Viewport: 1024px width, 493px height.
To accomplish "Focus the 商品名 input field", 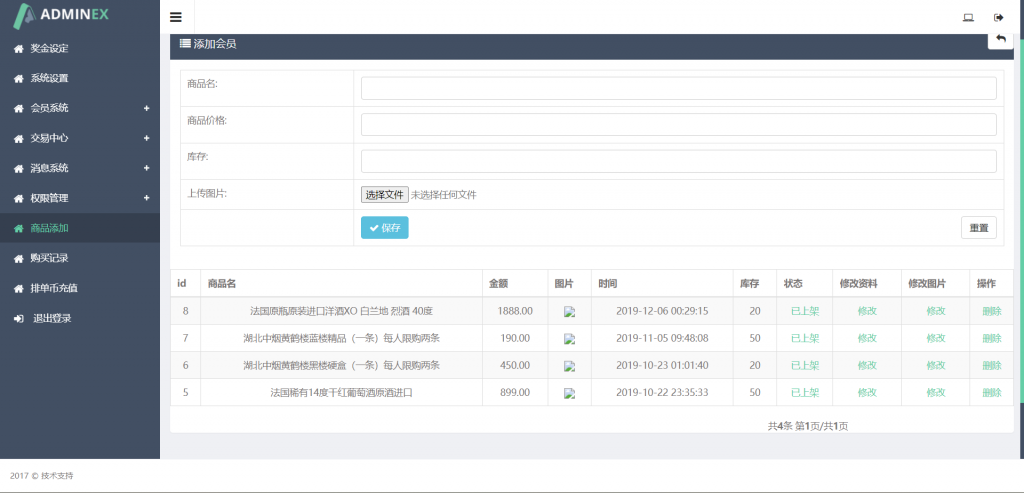I will [678, 88].
